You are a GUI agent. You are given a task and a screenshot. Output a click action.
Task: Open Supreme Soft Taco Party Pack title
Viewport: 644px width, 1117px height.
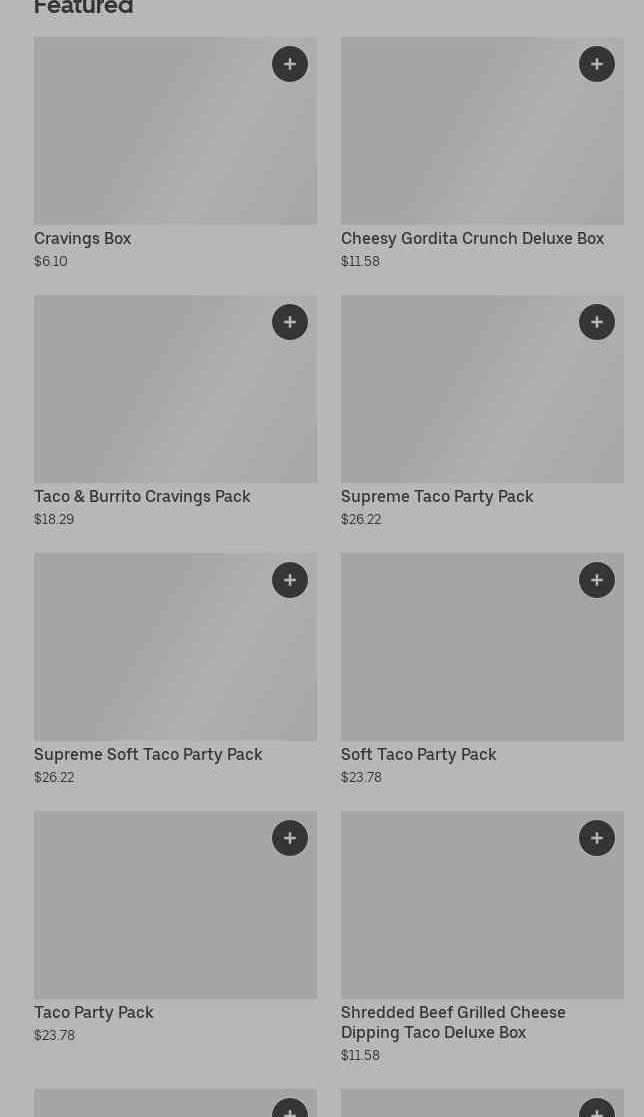pyautogui.click(x=148, y=754)
